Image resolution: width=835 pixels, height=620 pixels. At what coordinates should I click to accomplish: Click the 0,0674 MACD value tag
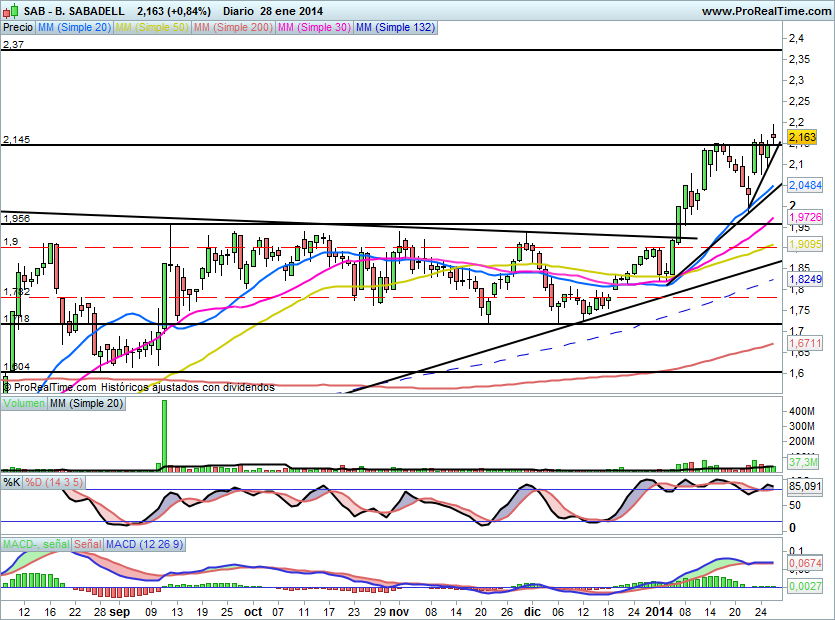pos(805,563)
